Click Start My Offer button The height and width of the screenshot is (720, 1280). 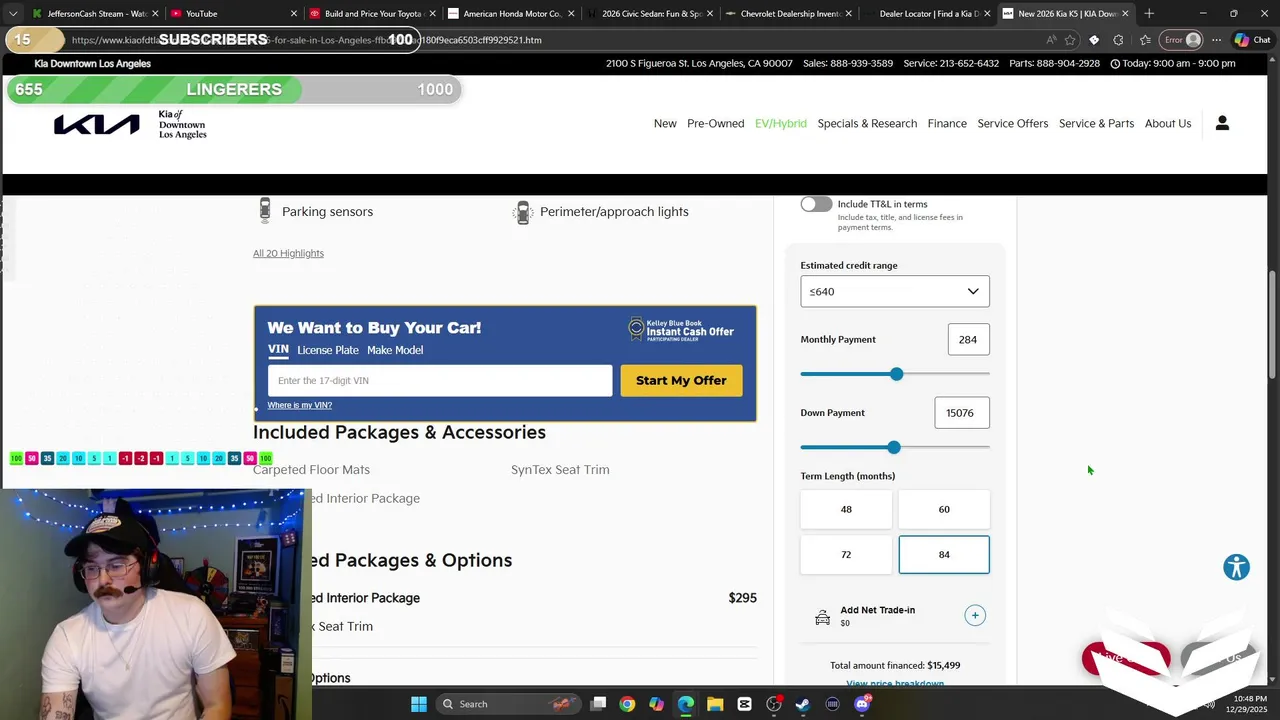[x=681, y=380]
